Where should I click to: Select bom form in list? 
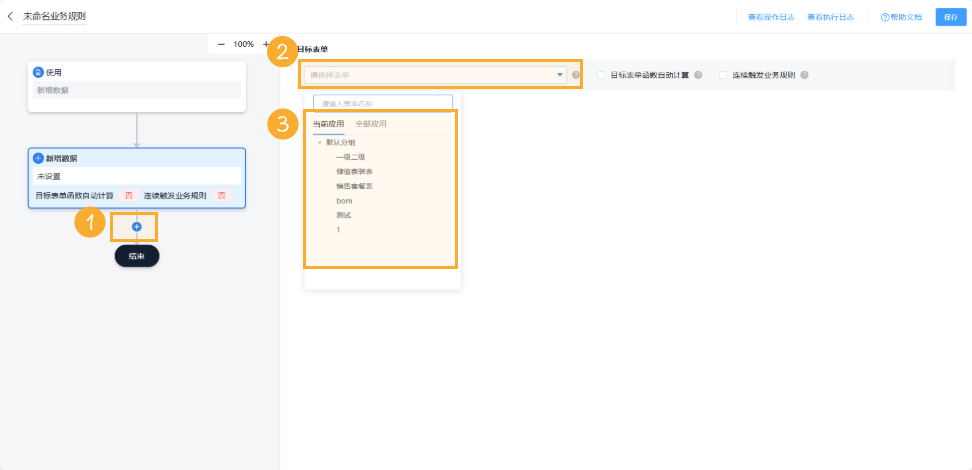click(344, 201)
